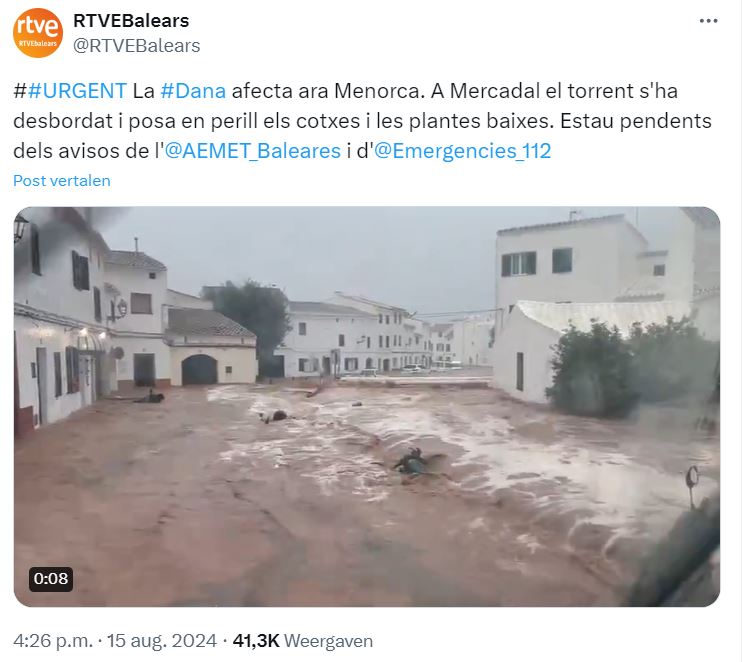Open the #Dana hashtag

(x=193, y=91)
